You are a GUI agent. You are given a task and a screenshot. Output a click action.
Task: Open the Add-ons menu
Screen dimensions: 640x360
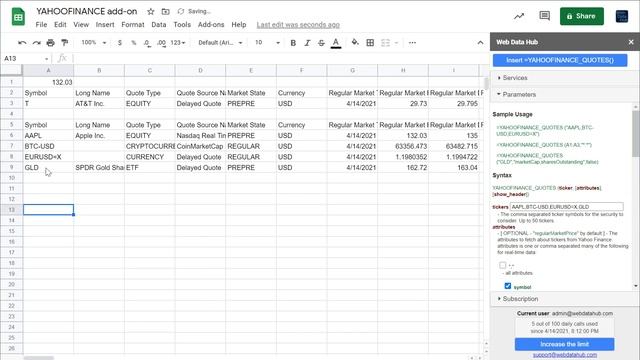(x=211, y=24)
